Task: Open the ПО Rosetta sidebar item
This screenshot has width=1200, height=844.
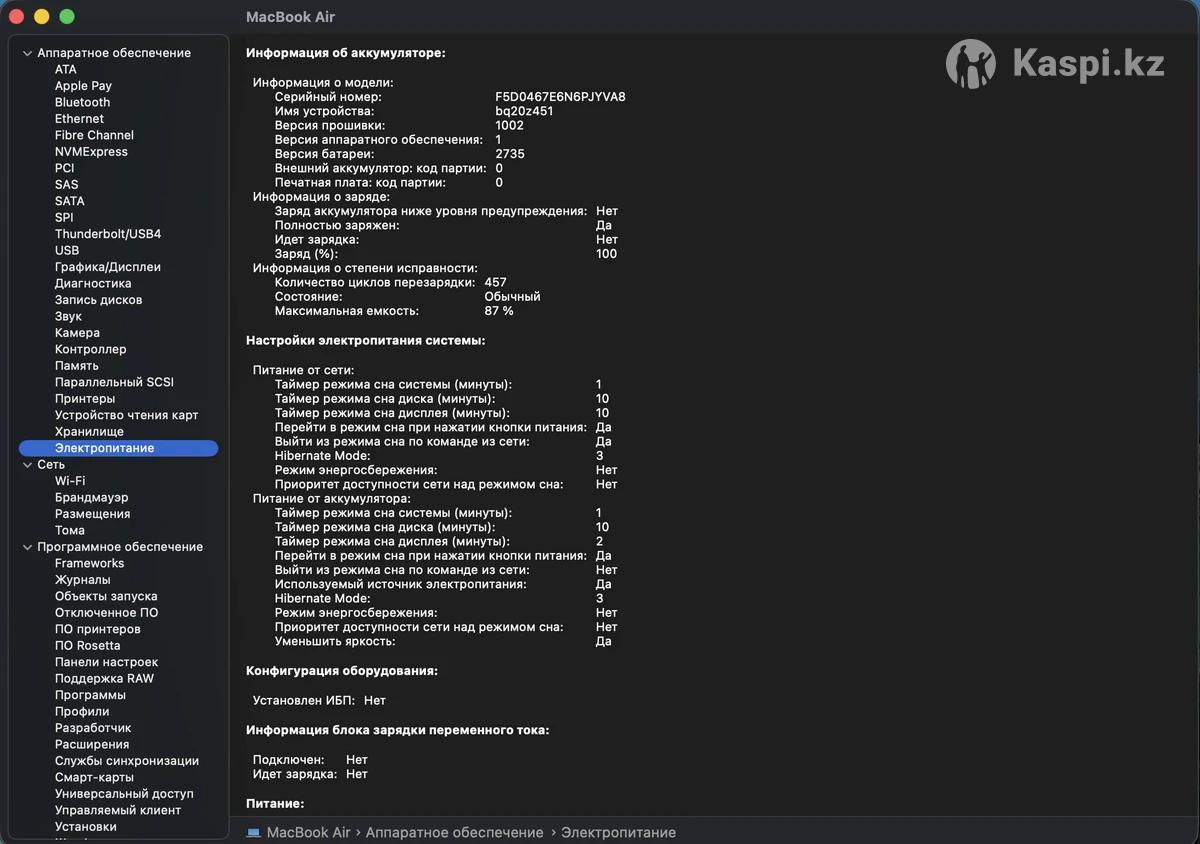Action: pyautogui.click(x=87, y=645)
